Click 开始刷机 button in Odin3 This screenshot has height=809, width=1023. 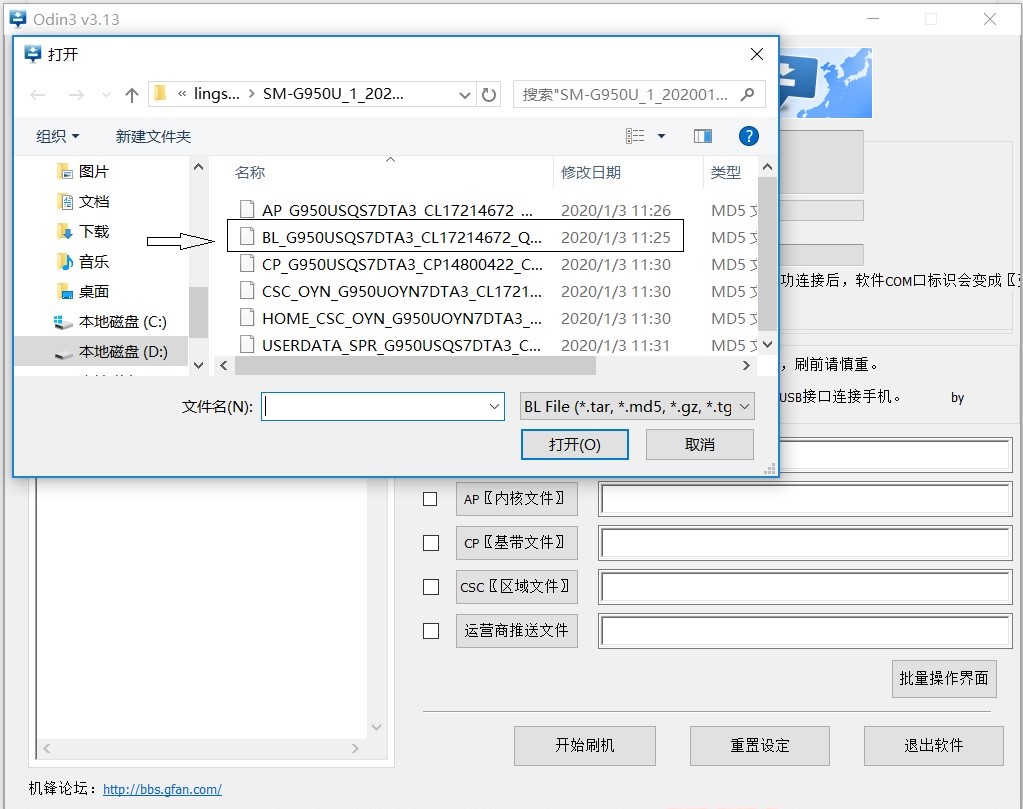pyautogui.click(x=585, y=746)
